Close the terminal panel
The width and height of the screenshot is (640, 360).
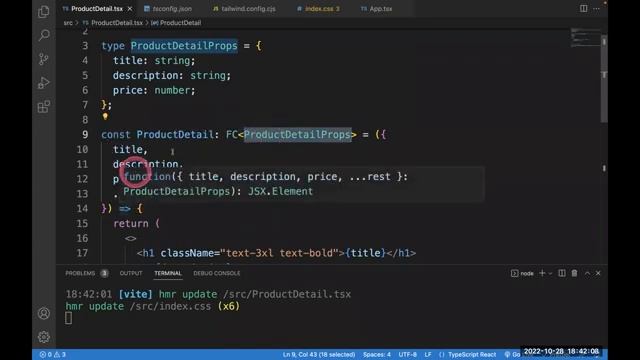tap(598, 273)
